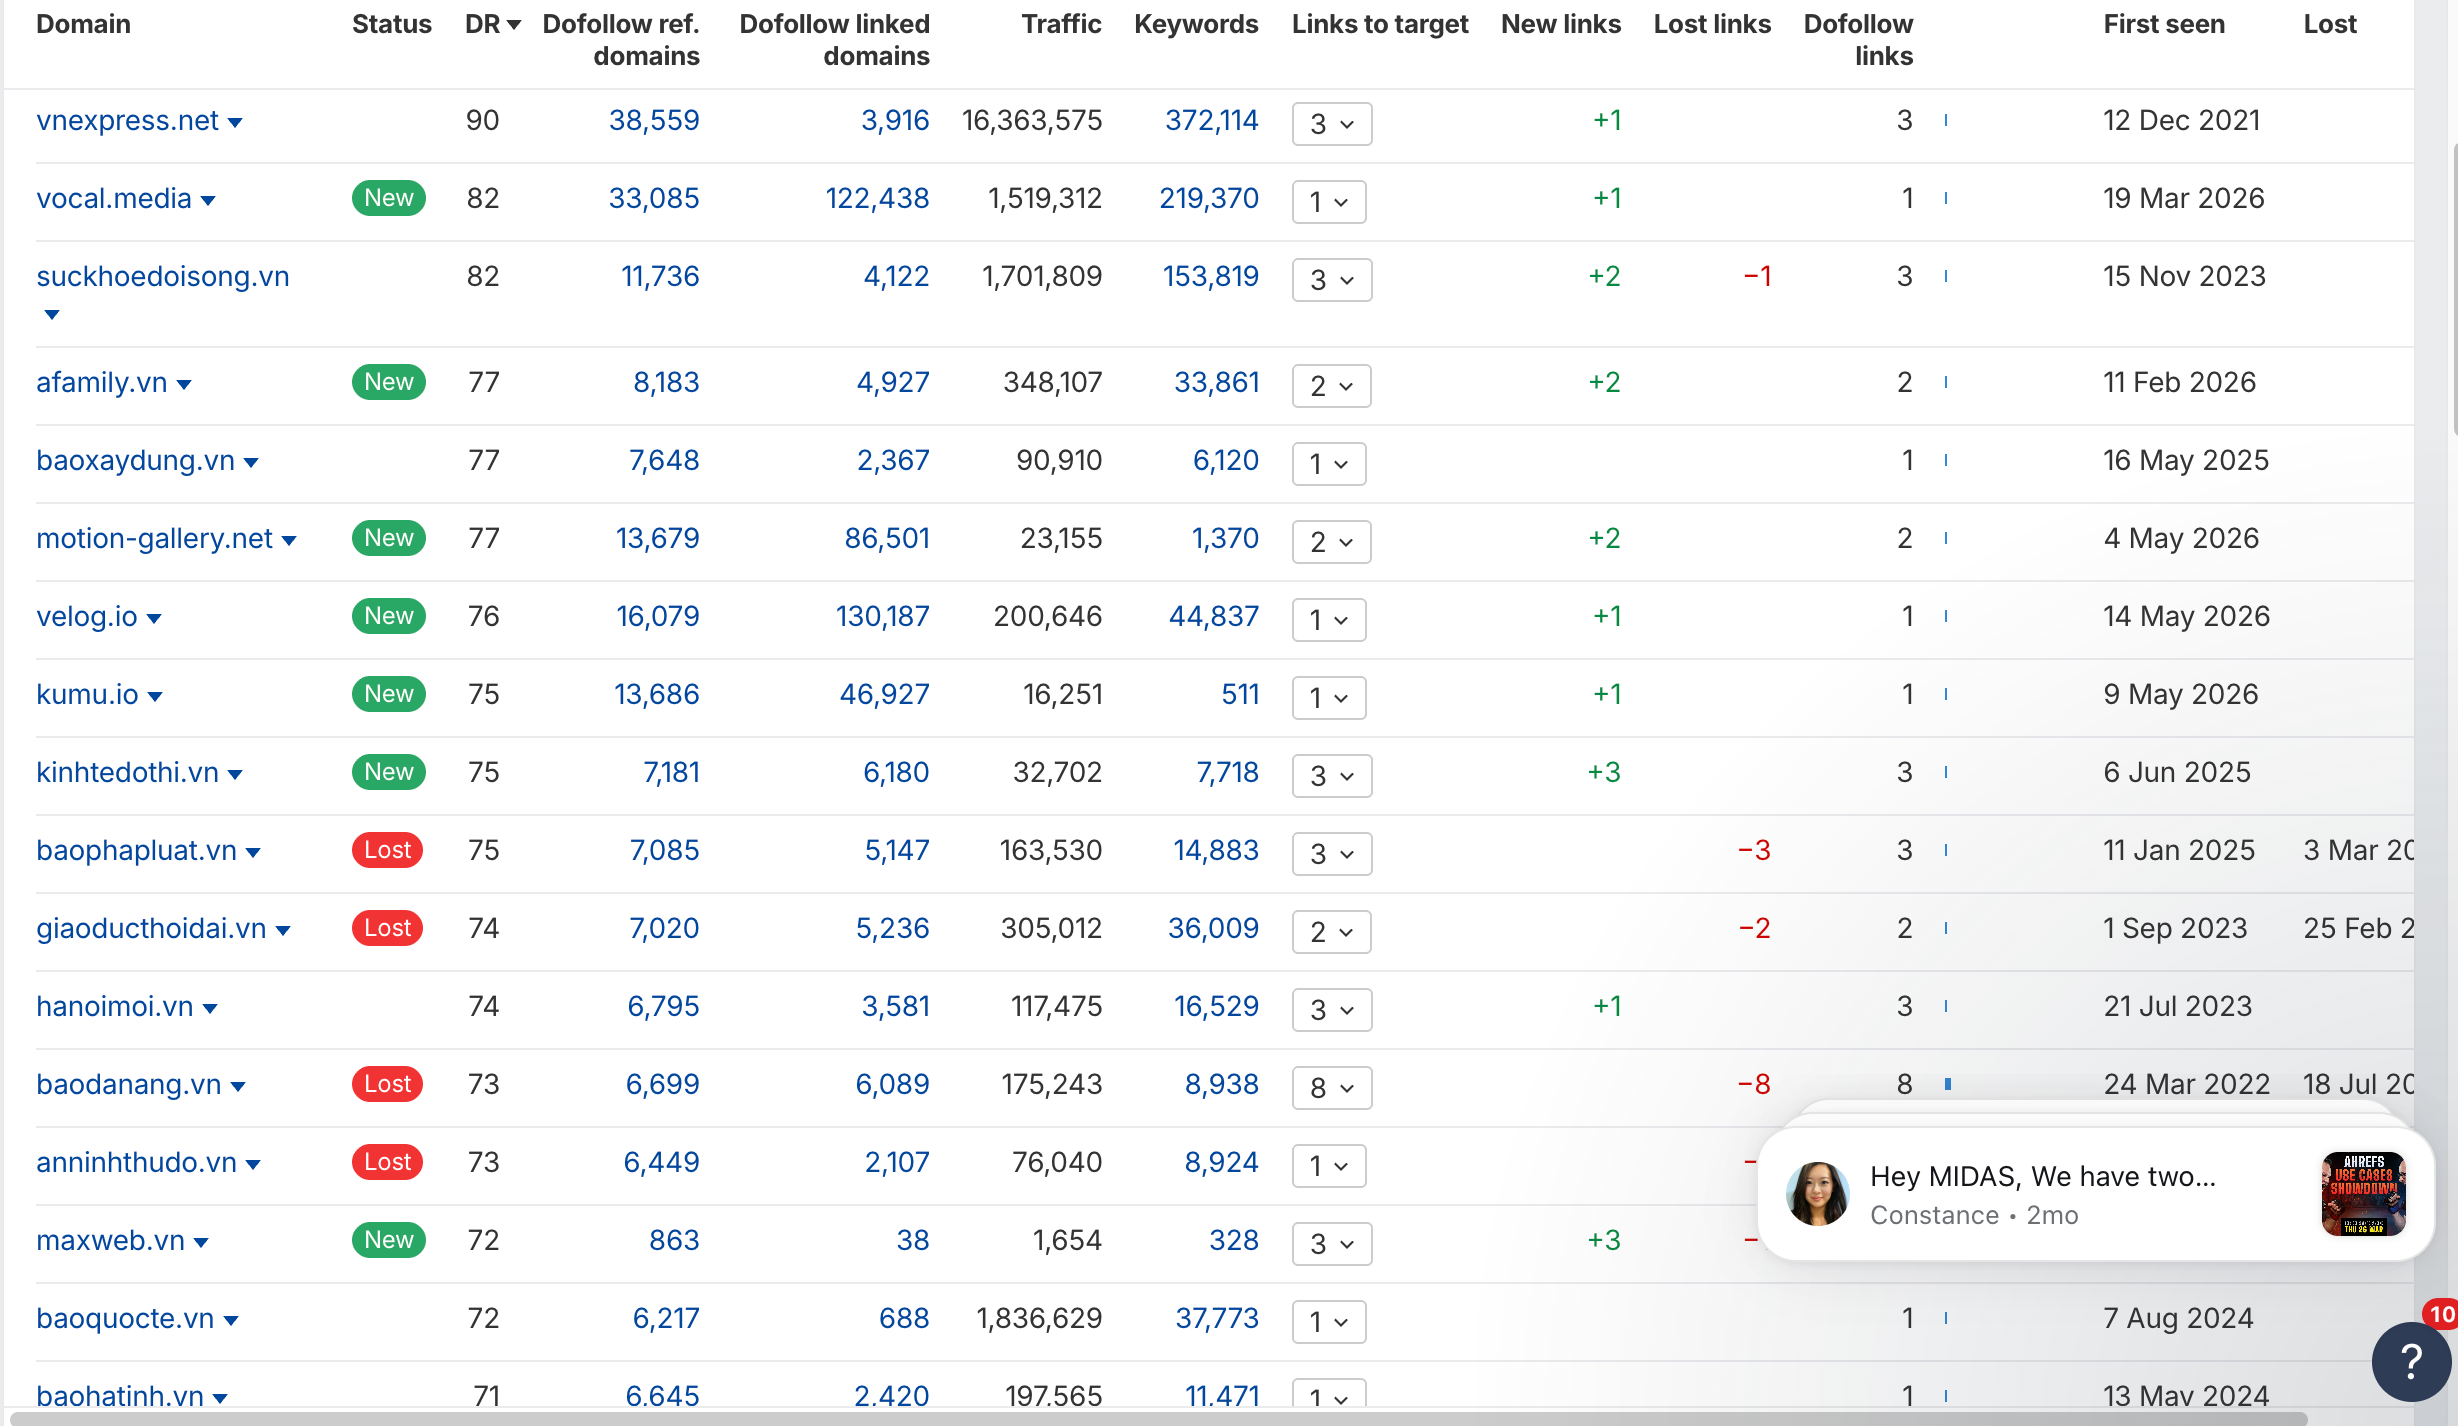Open links to target dropdown for suckhoedoisong.vn
This screenshot has height=1426, width=2458.
pos(1332,280)
